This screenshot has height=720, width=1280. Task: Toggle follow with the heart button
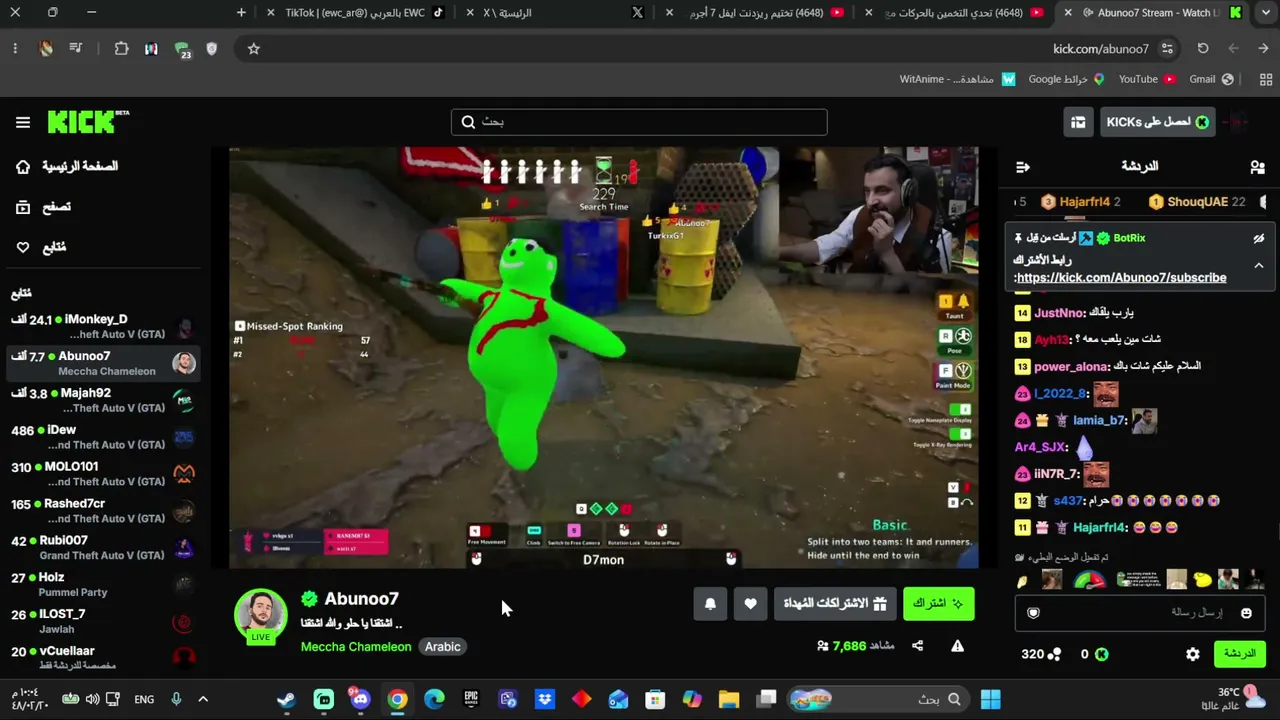(750, 603)
